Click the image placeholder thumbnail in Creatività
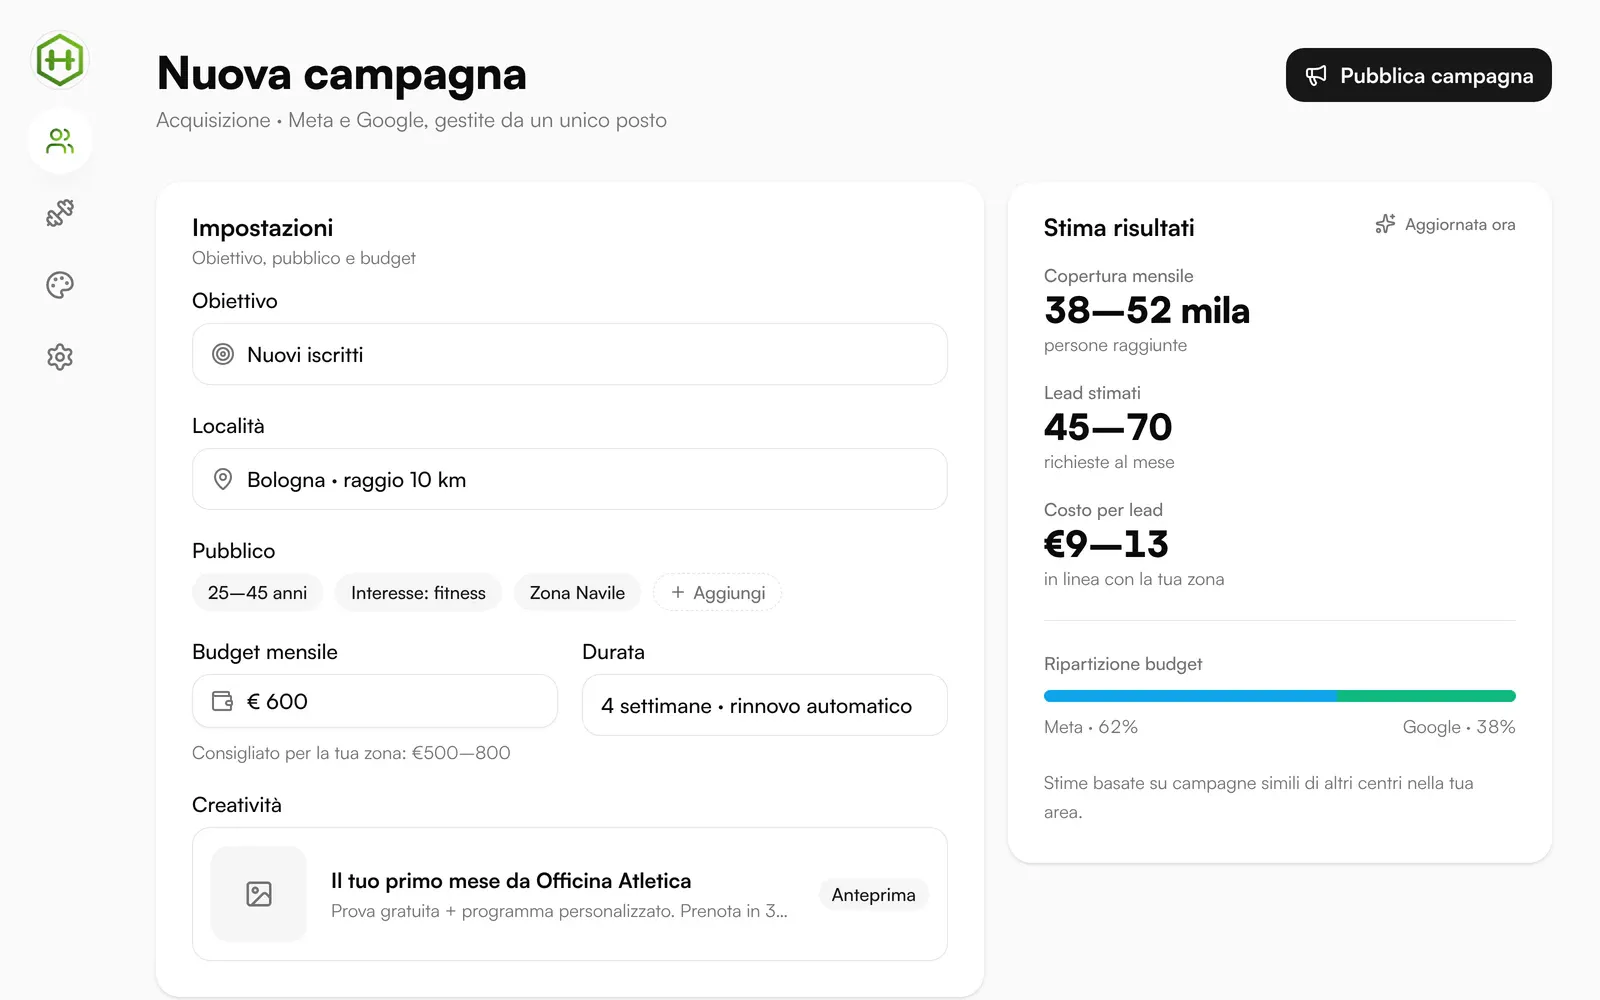 point(259,894)
